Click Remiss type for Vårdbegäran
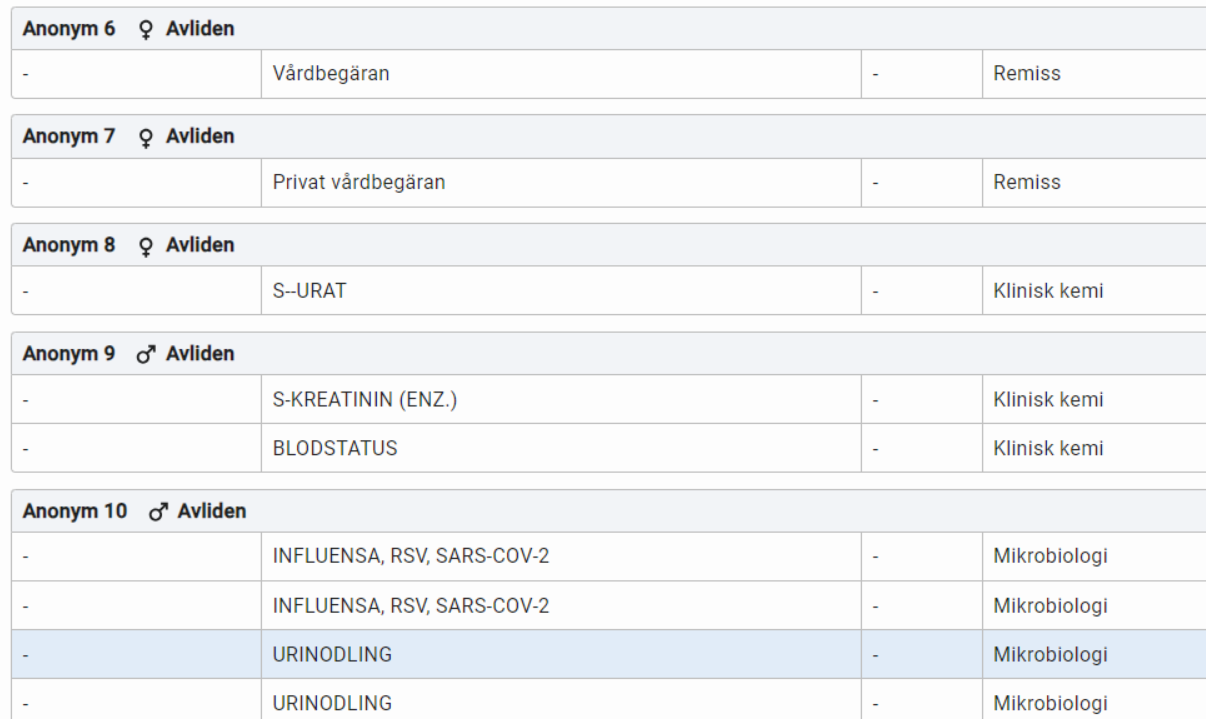Screen dimensions: 1206x719 [1027, 74]
